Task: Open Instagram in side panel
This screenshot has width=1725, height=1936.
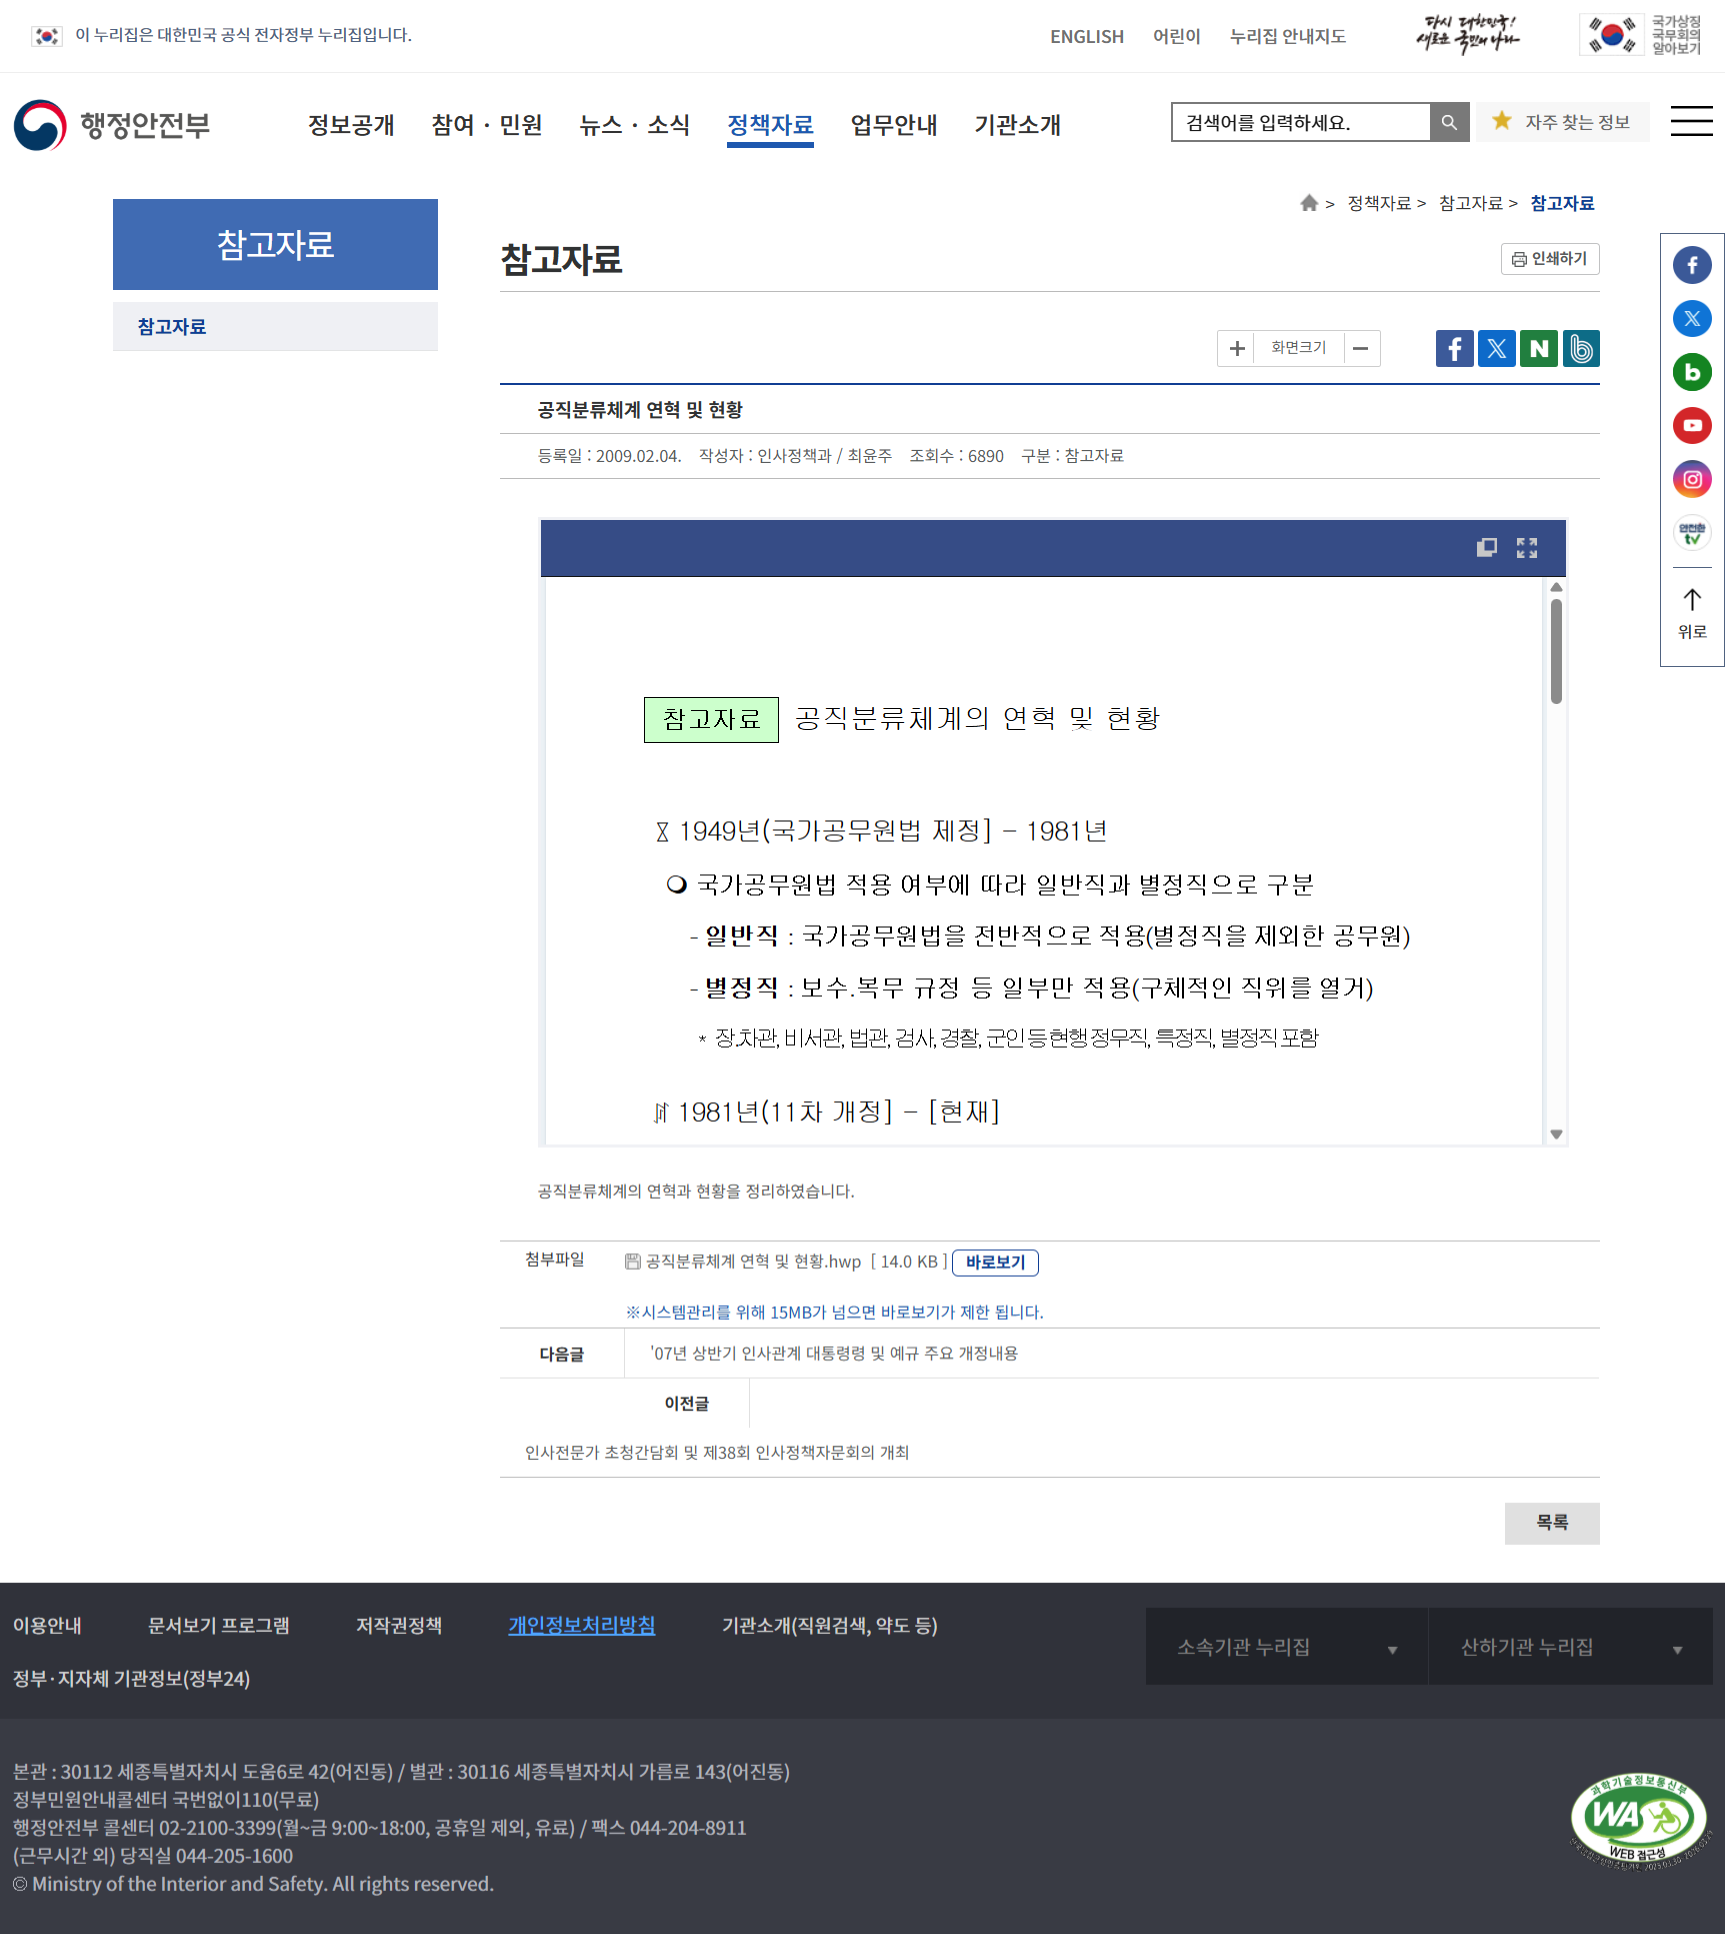Action: click(x=1692, y=479)
